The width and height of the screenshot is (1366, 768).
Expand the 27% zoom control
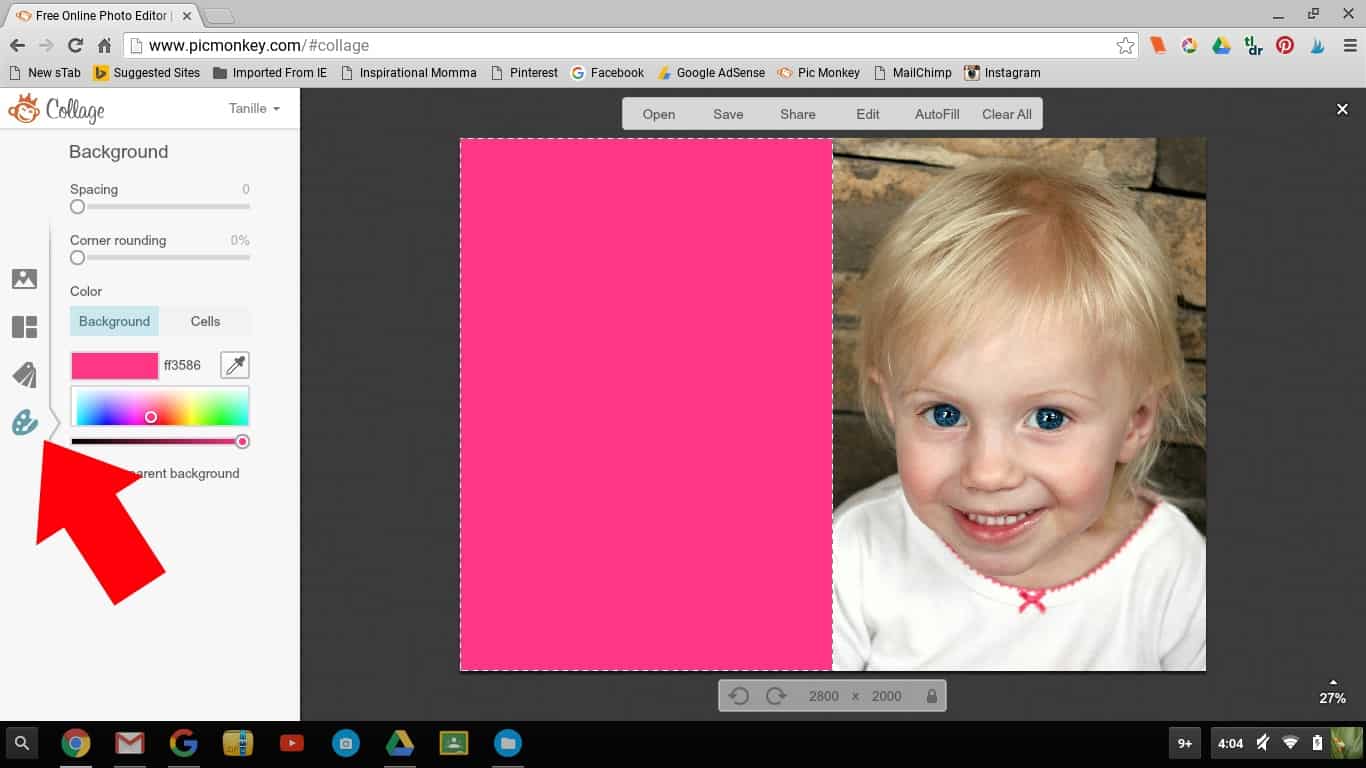point(1332,692)
